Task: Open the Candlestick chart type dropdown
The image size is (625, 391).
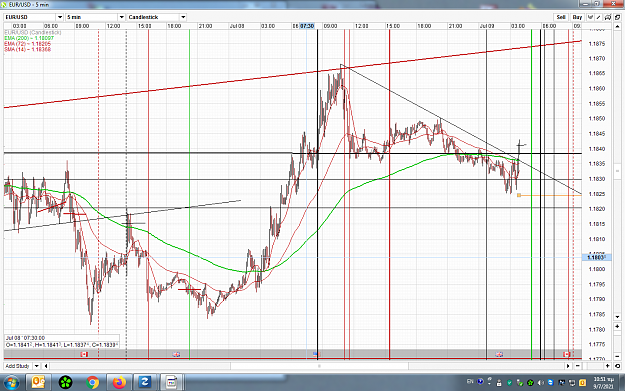Action: click(x=183, y=17)
